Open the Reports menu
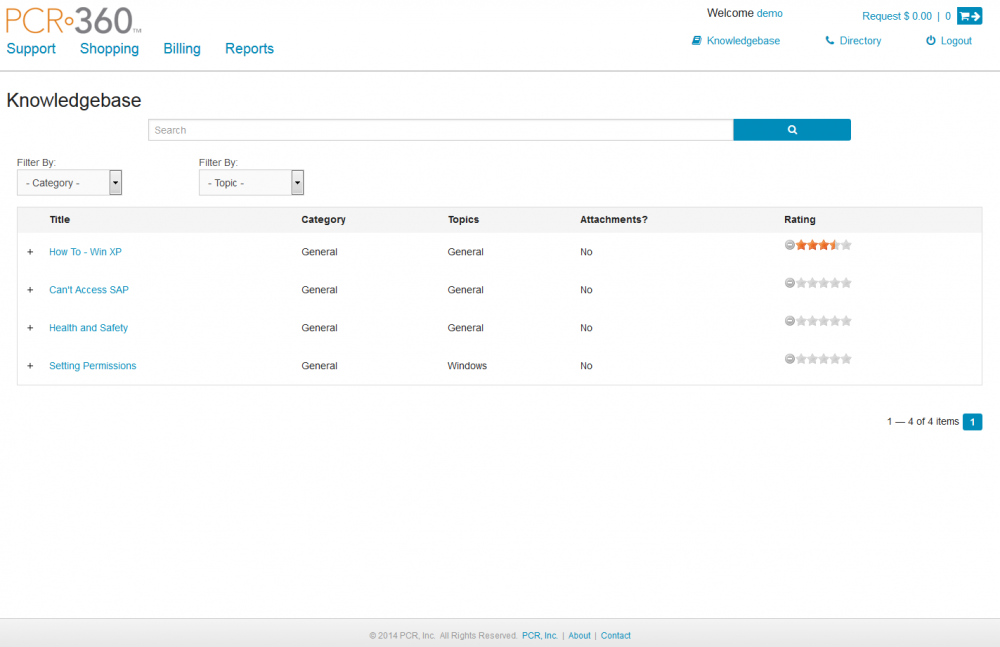Screen dimensions: 1000x647 click(249, 49)
